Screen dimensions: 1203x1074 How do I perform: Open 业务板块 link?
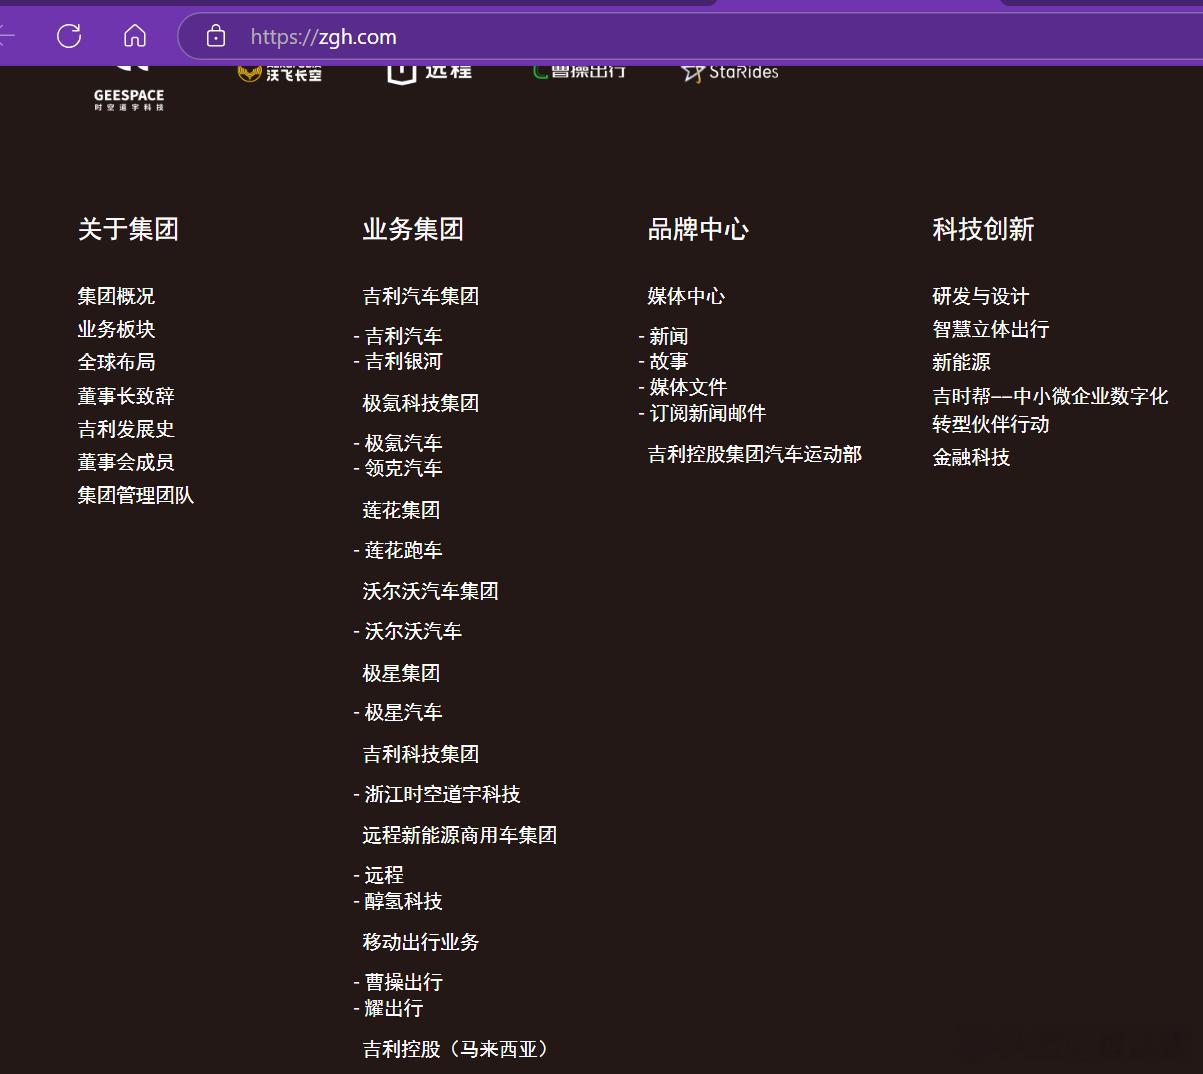tap(116, 329)
